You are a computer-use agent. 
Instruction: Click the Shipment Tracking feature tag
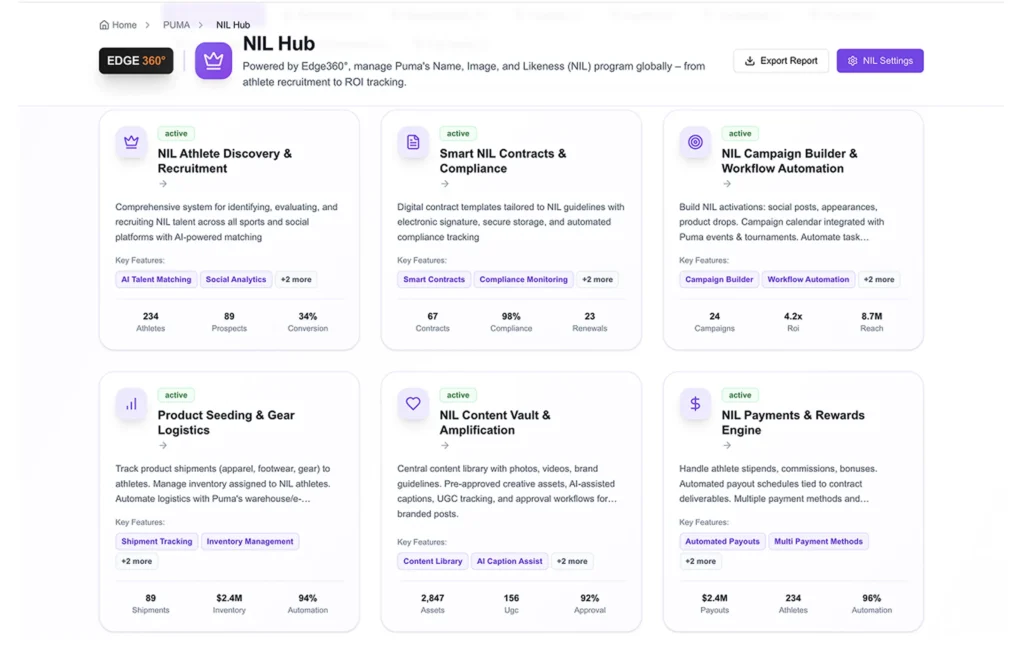pyautogui.click(x=157, y=541)
